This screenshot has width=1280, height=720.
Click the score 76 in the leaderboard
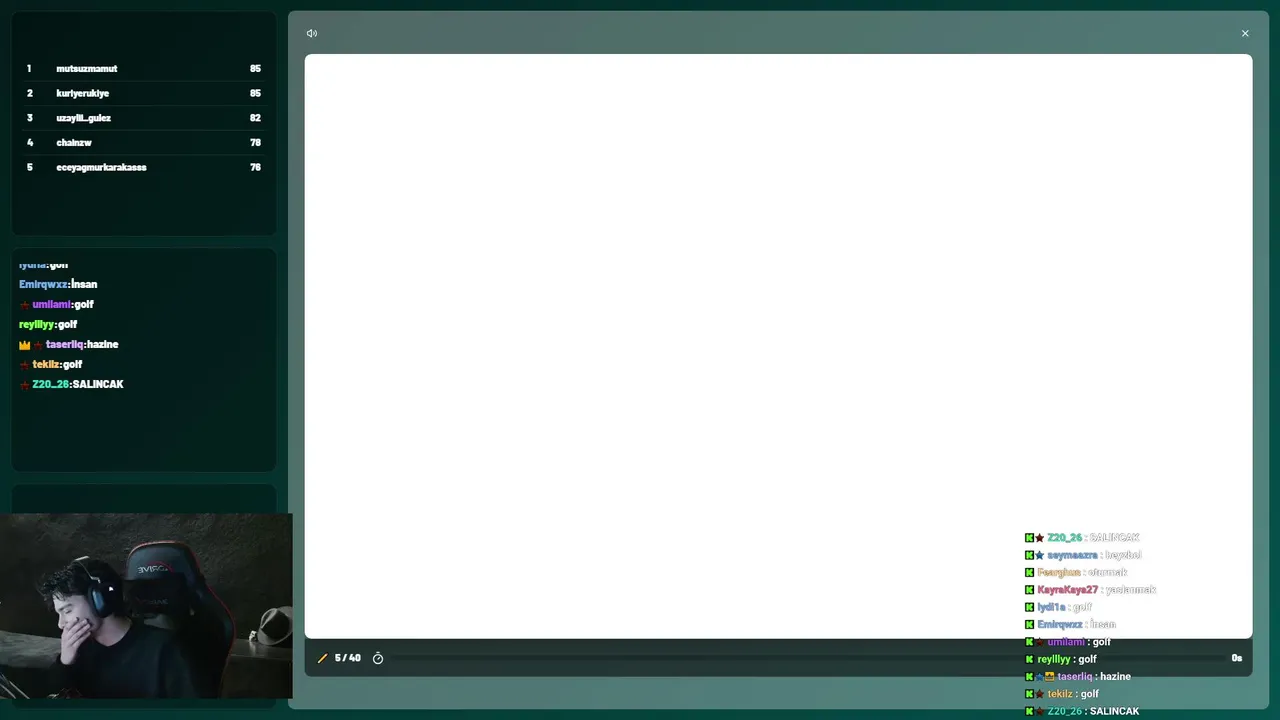(255, 167)
